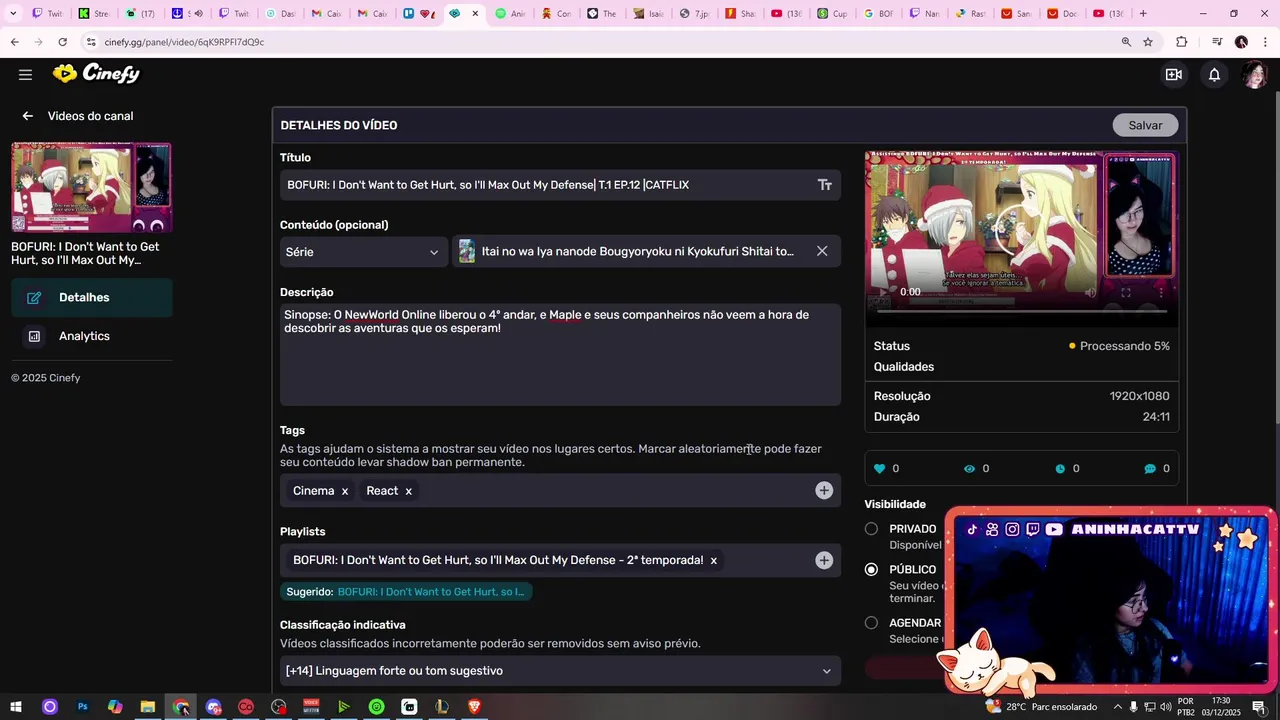Click the 1920x1080 resolution value
Screen dimensions: 1280x720
[1139, 396]
